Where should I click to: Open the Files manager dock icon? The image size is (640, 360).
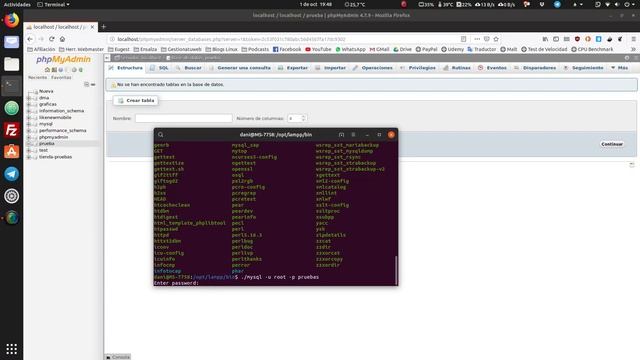pyautogui.click(x=11, y=64)
